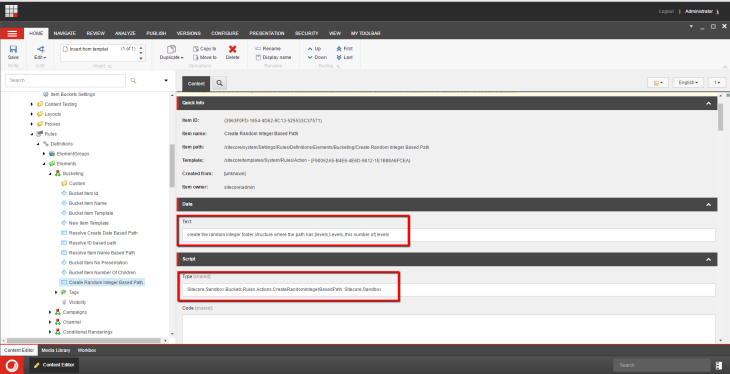Screen dimensions: 730x374
Task: Open the tree search options dropdown arrow
Action: 166,81
